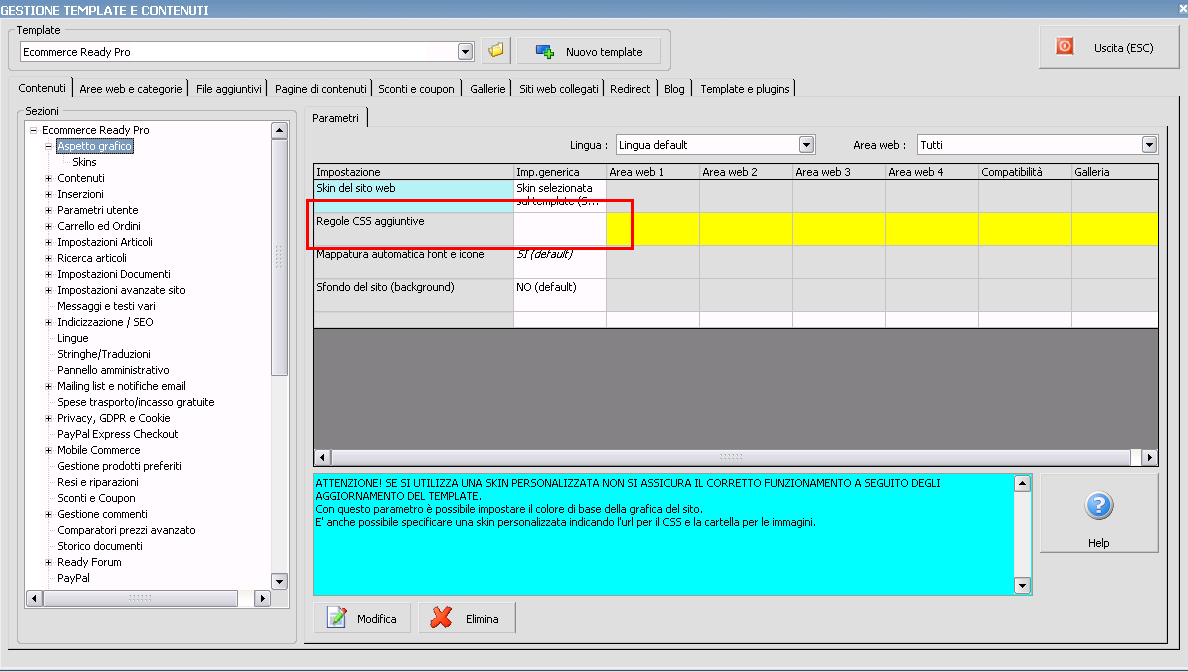Click the folder icon next to Template dropdown
Image resolution: width=1188 pixels, height=672 pixels.
click(x=496, y=51)
